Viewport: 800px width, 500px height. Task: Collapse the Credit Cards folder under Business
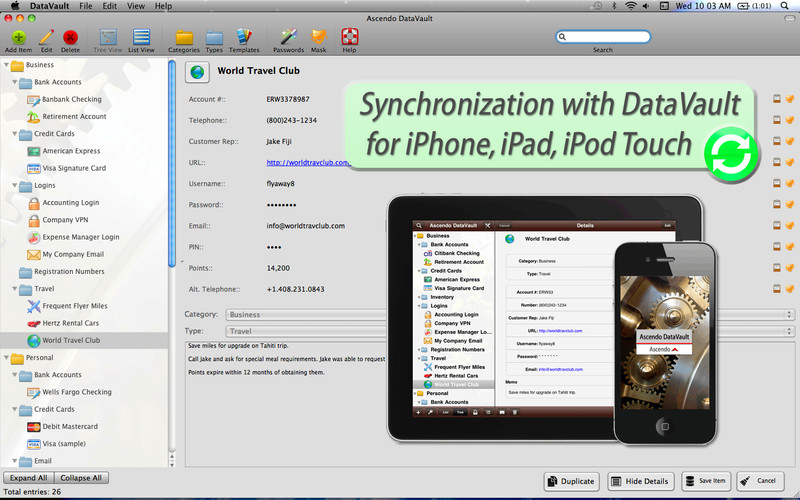point(15,133)
